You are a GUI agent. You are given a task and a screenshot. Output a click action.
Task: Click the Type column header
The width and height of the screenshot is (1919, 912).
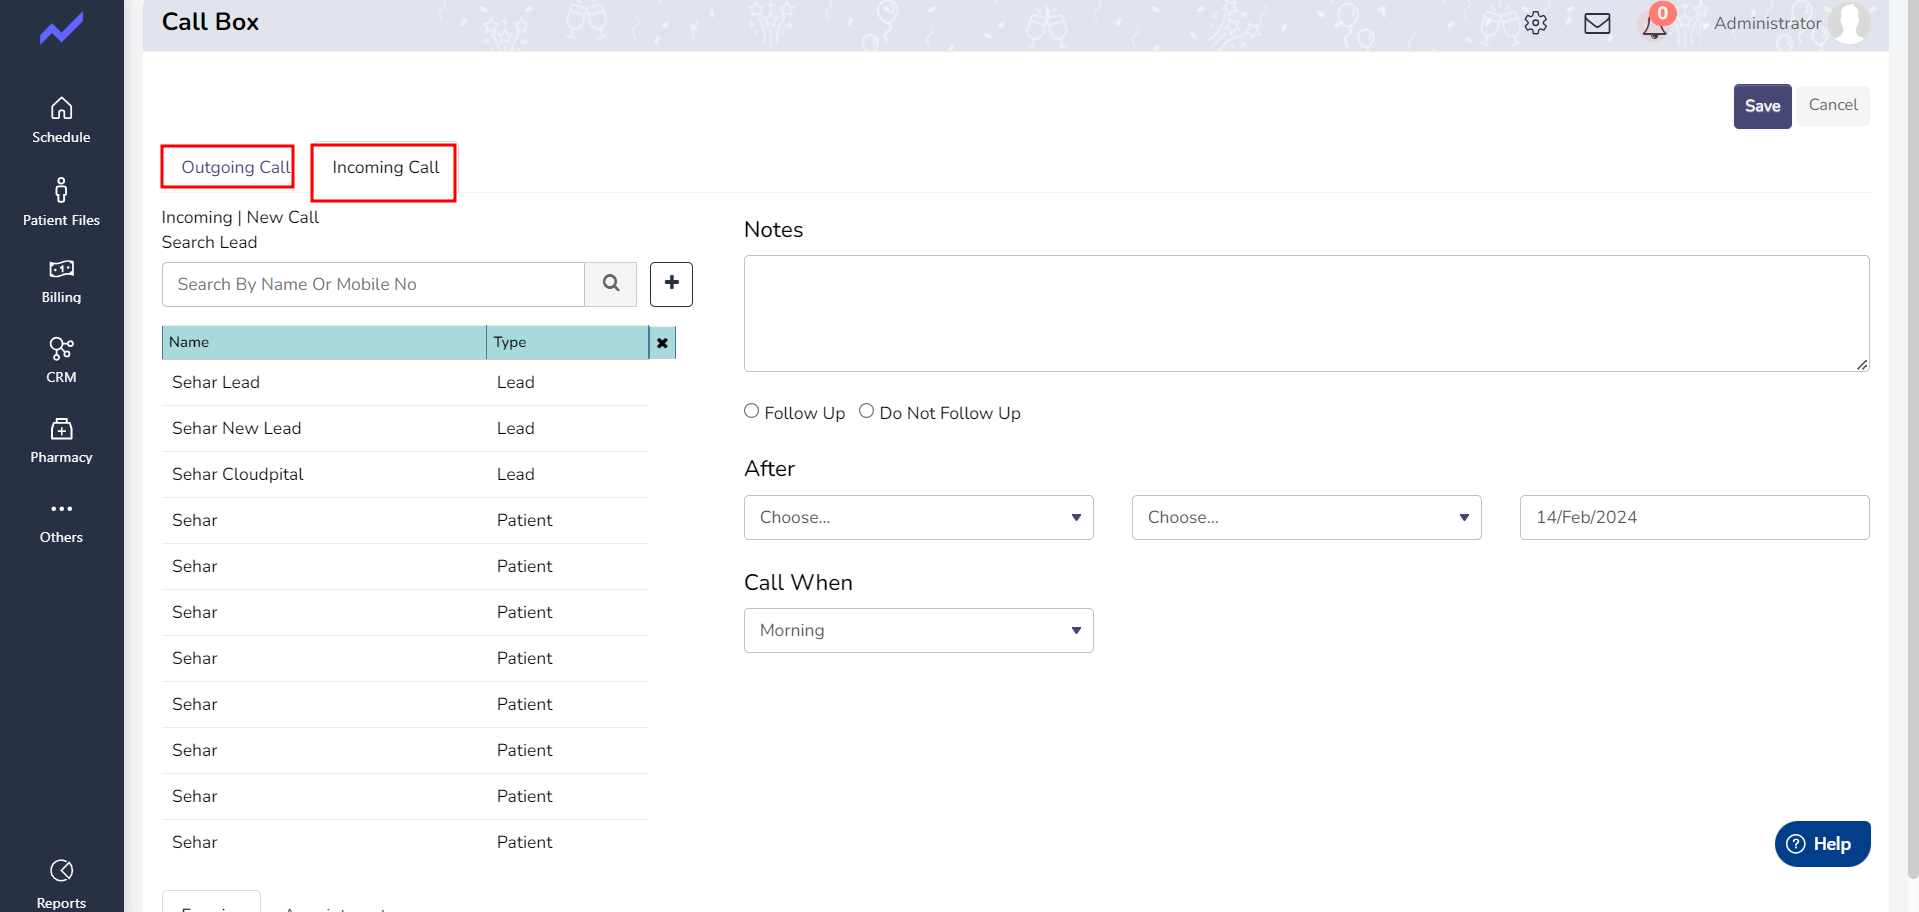567,342
